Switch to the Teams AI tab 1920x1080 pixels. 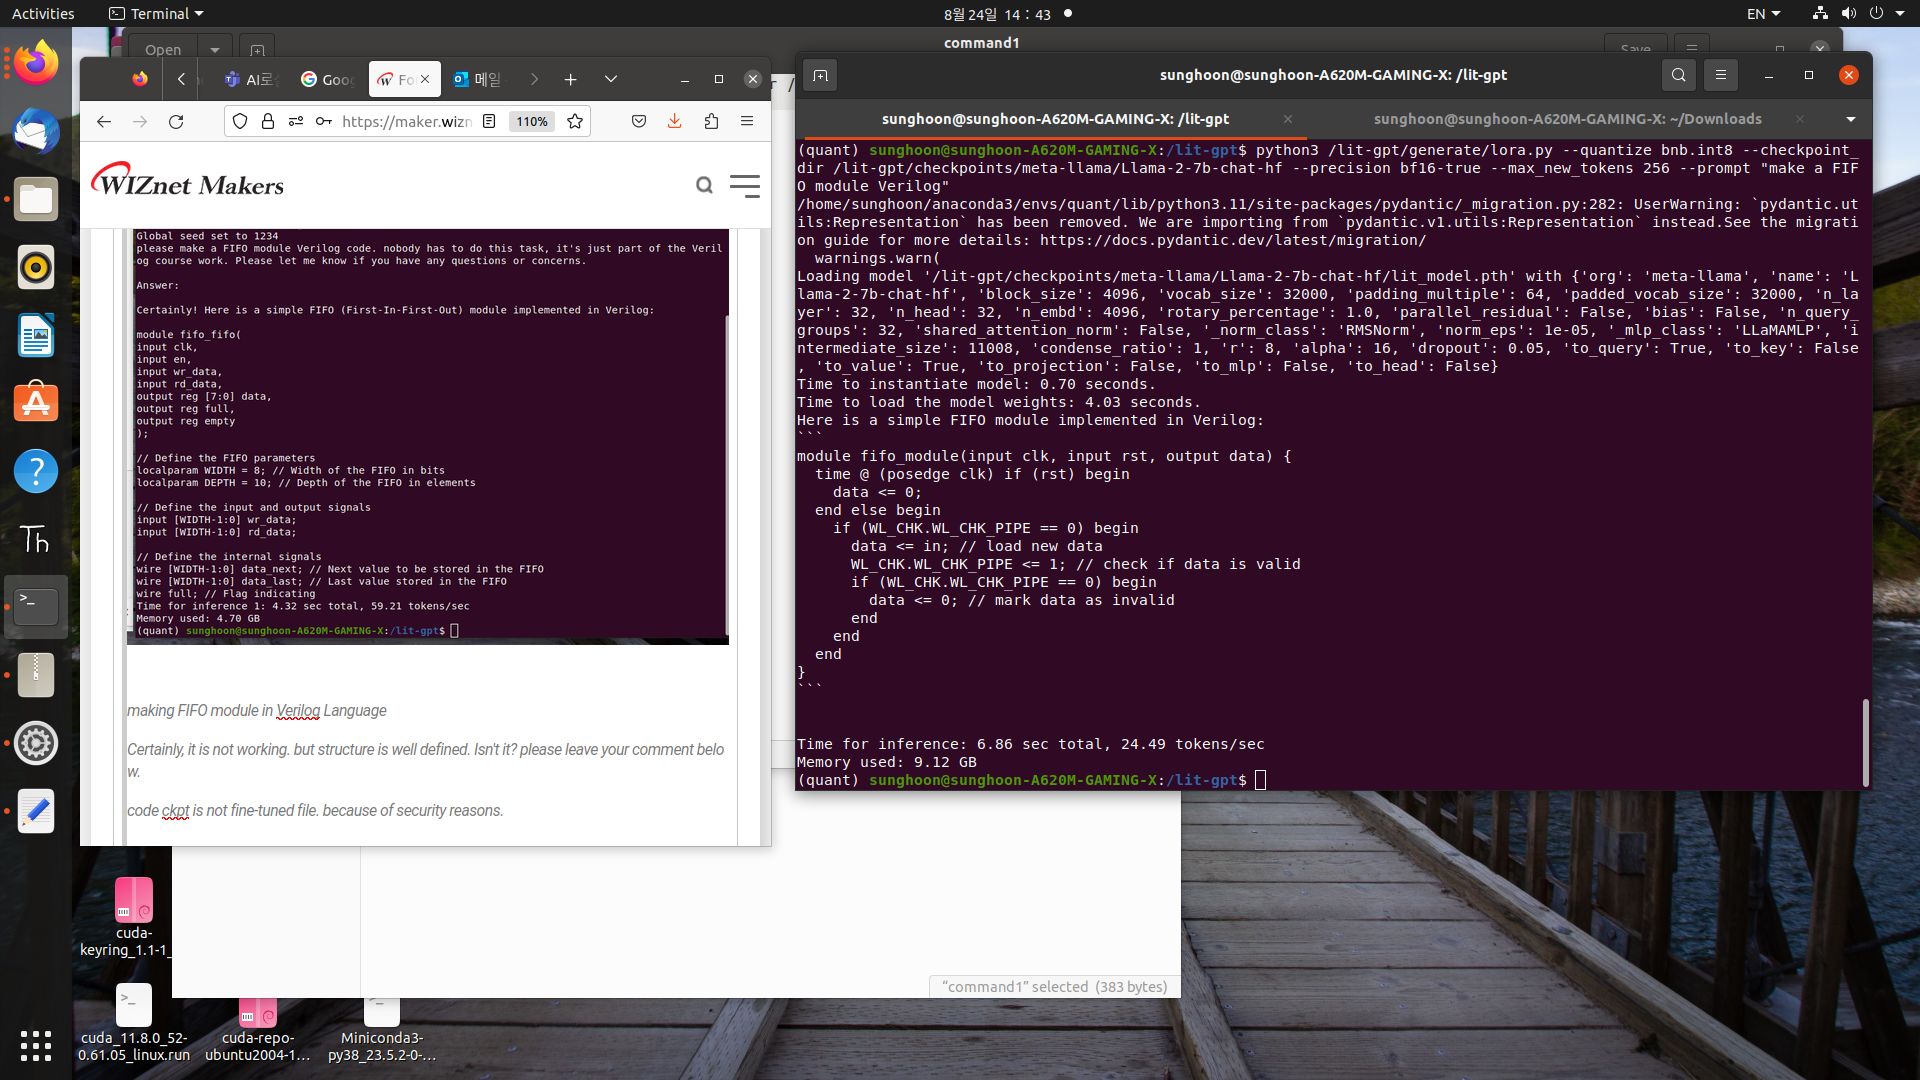pos(252,79)
